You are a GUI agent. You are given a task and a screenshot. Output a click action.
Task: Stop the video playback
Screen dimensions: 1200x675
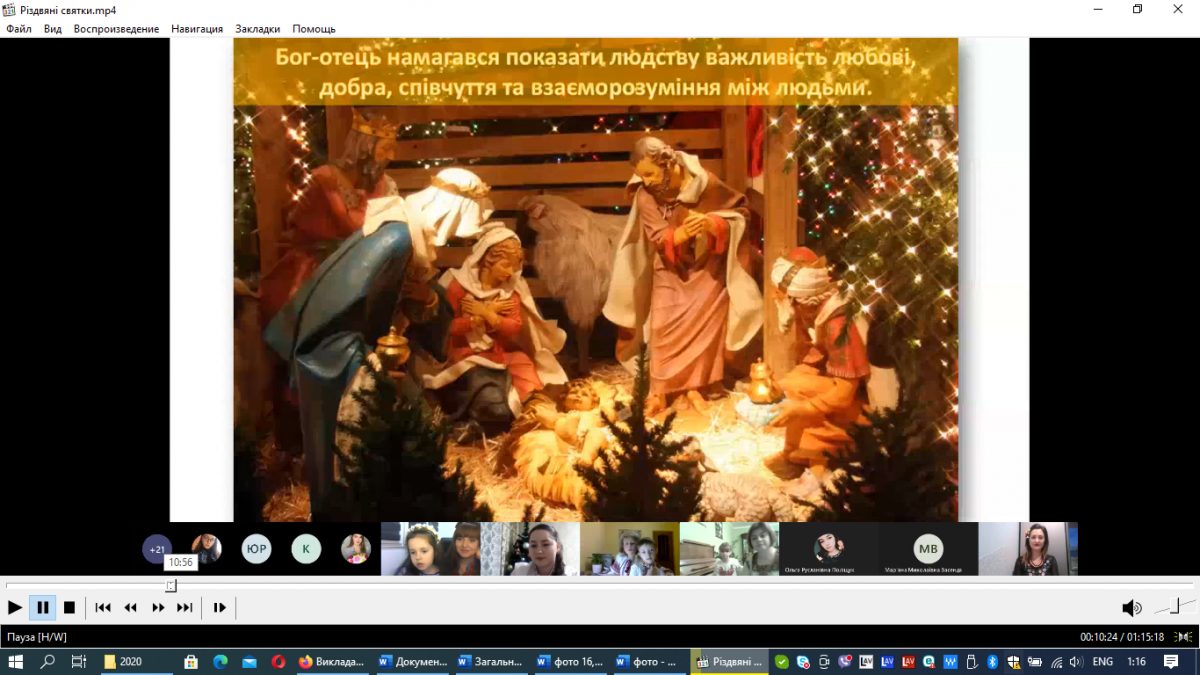[69, 607]
